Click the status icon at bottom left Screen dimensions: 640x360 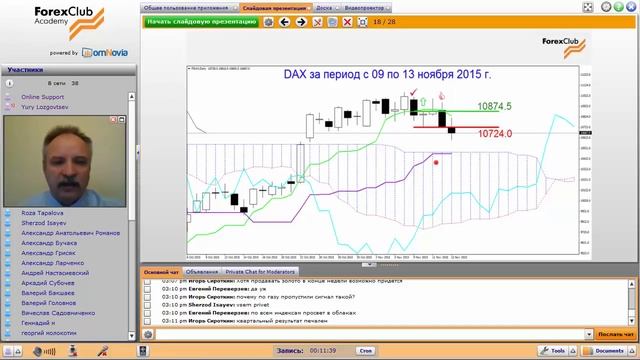pos(8,351)
